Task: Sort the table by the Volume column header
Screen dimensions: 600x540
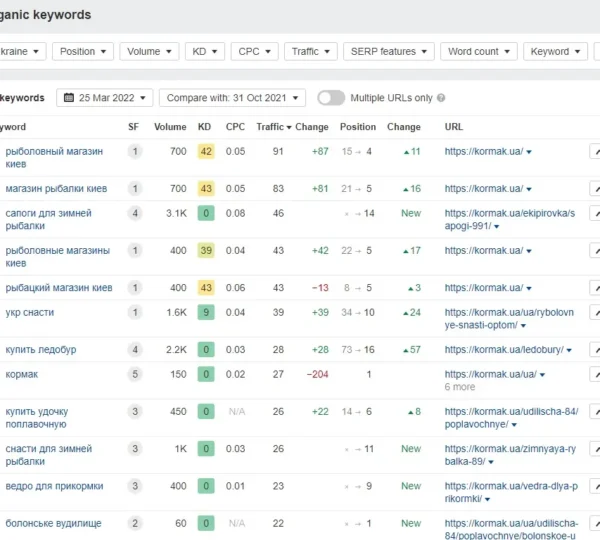Action: tap(170, 127)
